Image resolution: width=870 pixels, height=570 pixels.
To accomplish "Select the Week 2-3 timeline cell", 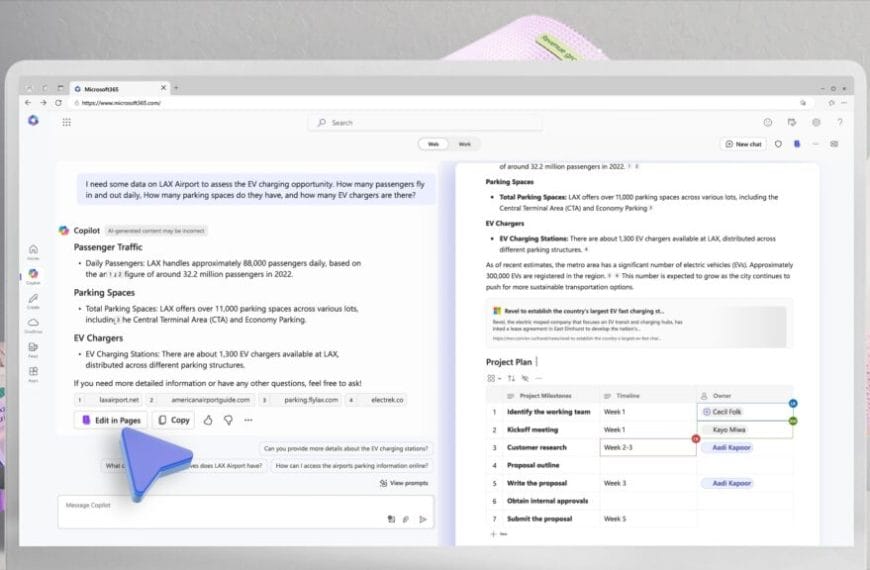I will click(x=648, y=447).
